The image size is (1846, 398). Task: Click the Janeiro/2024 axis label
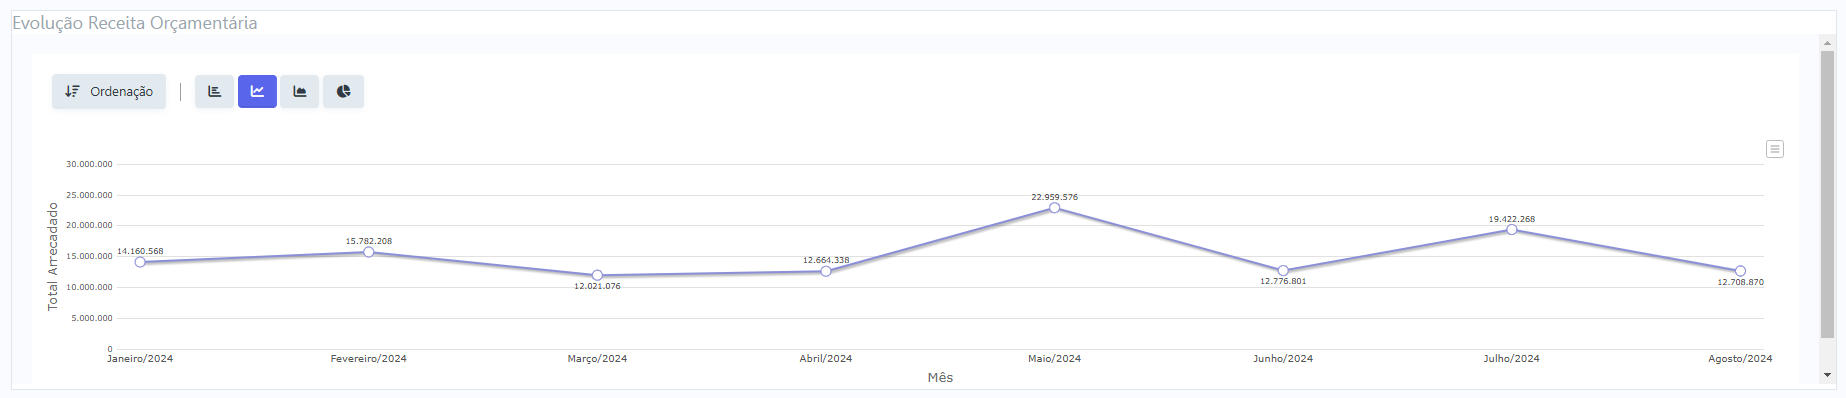click(x=140, y=358)
